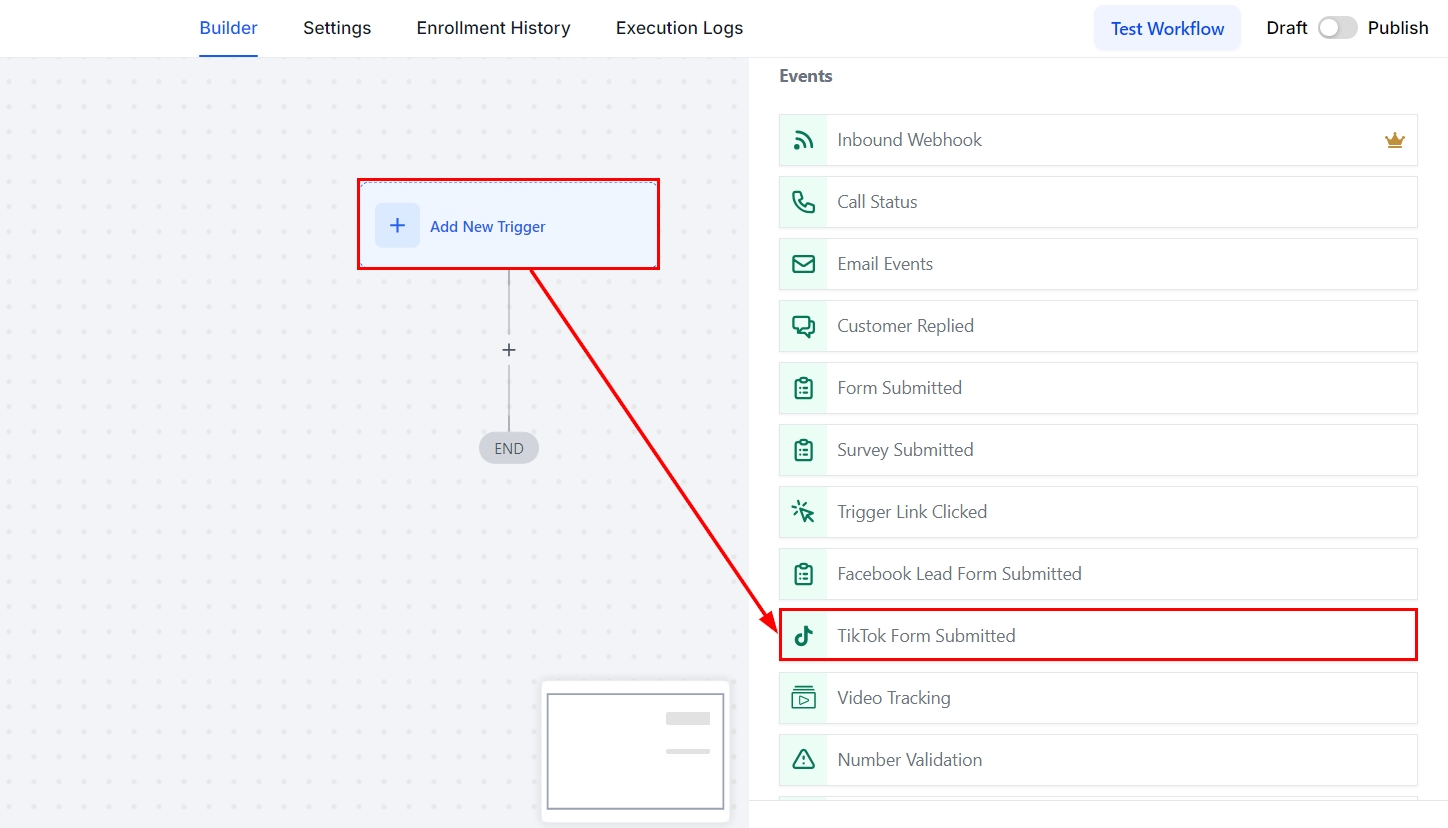The width and height of the screenshot is (1448, 828).
Task: Click the Email Events envelope icon
Action: (x=803, y=264)
